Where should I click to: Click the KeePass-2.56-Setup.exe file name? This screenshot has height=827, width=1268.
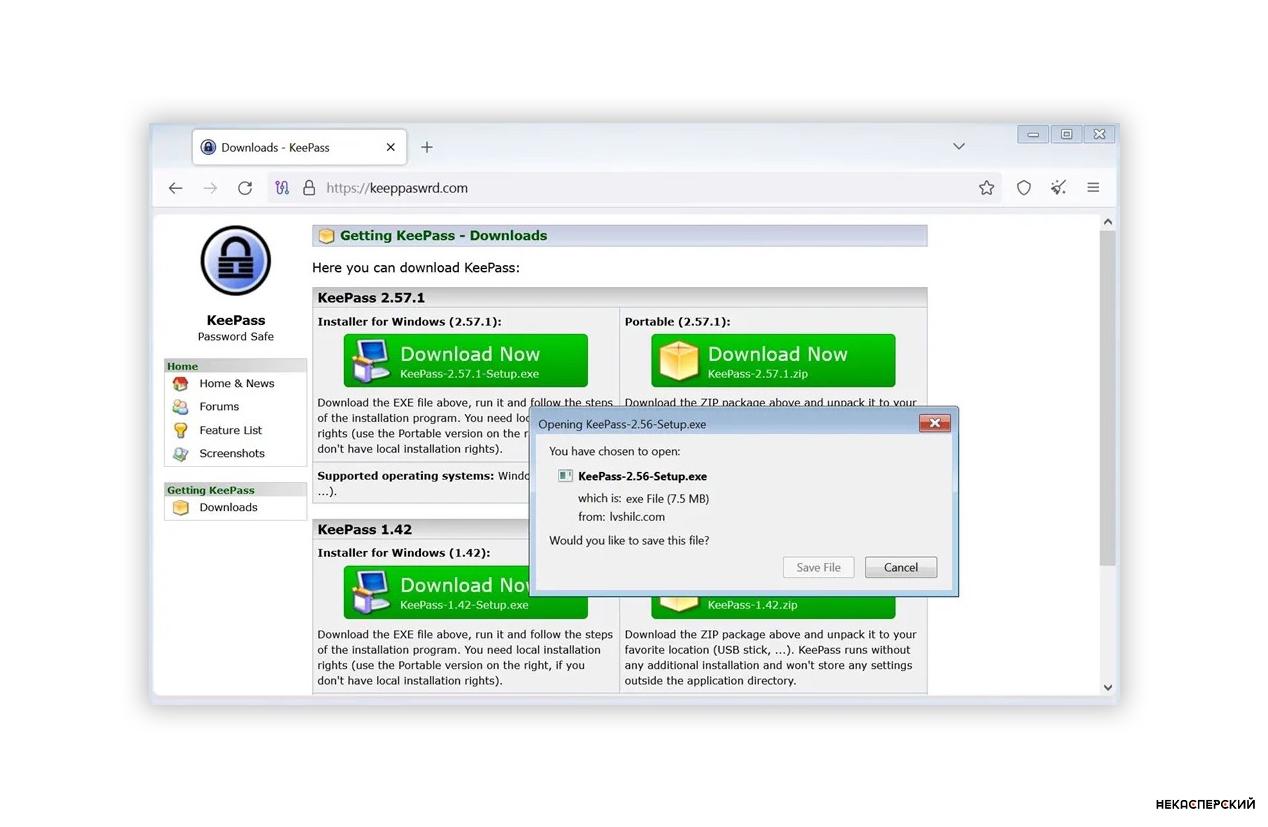(x=642, y=477)
